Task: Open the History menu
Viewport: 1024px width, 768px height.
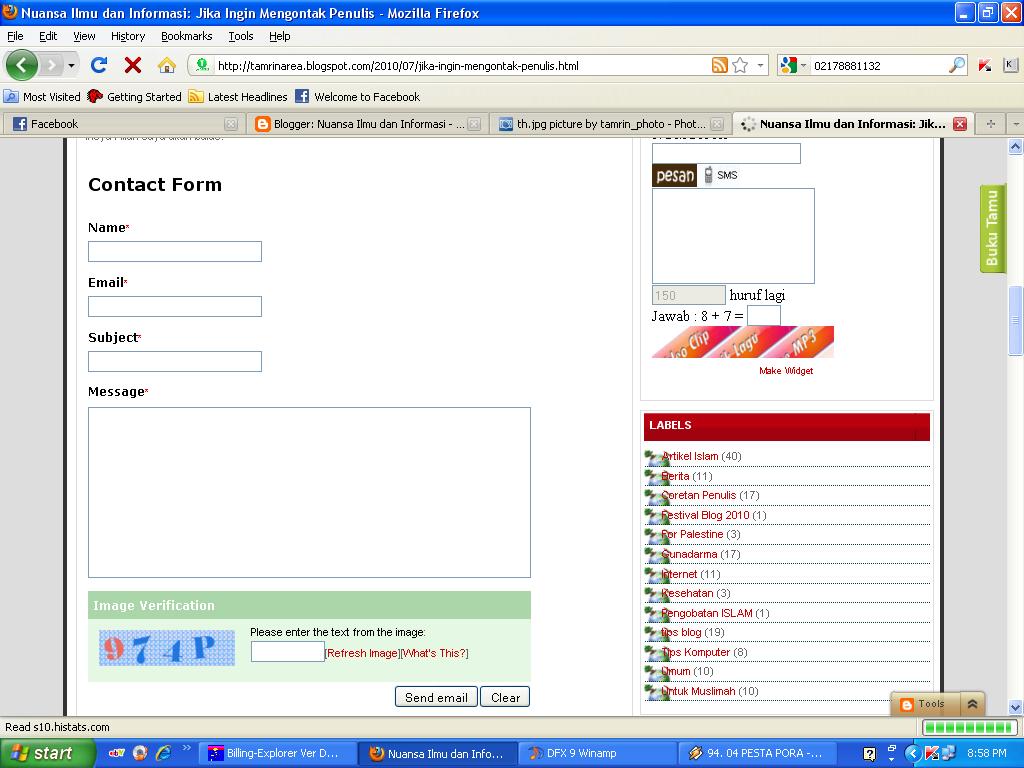Action: tap(128, 36)
